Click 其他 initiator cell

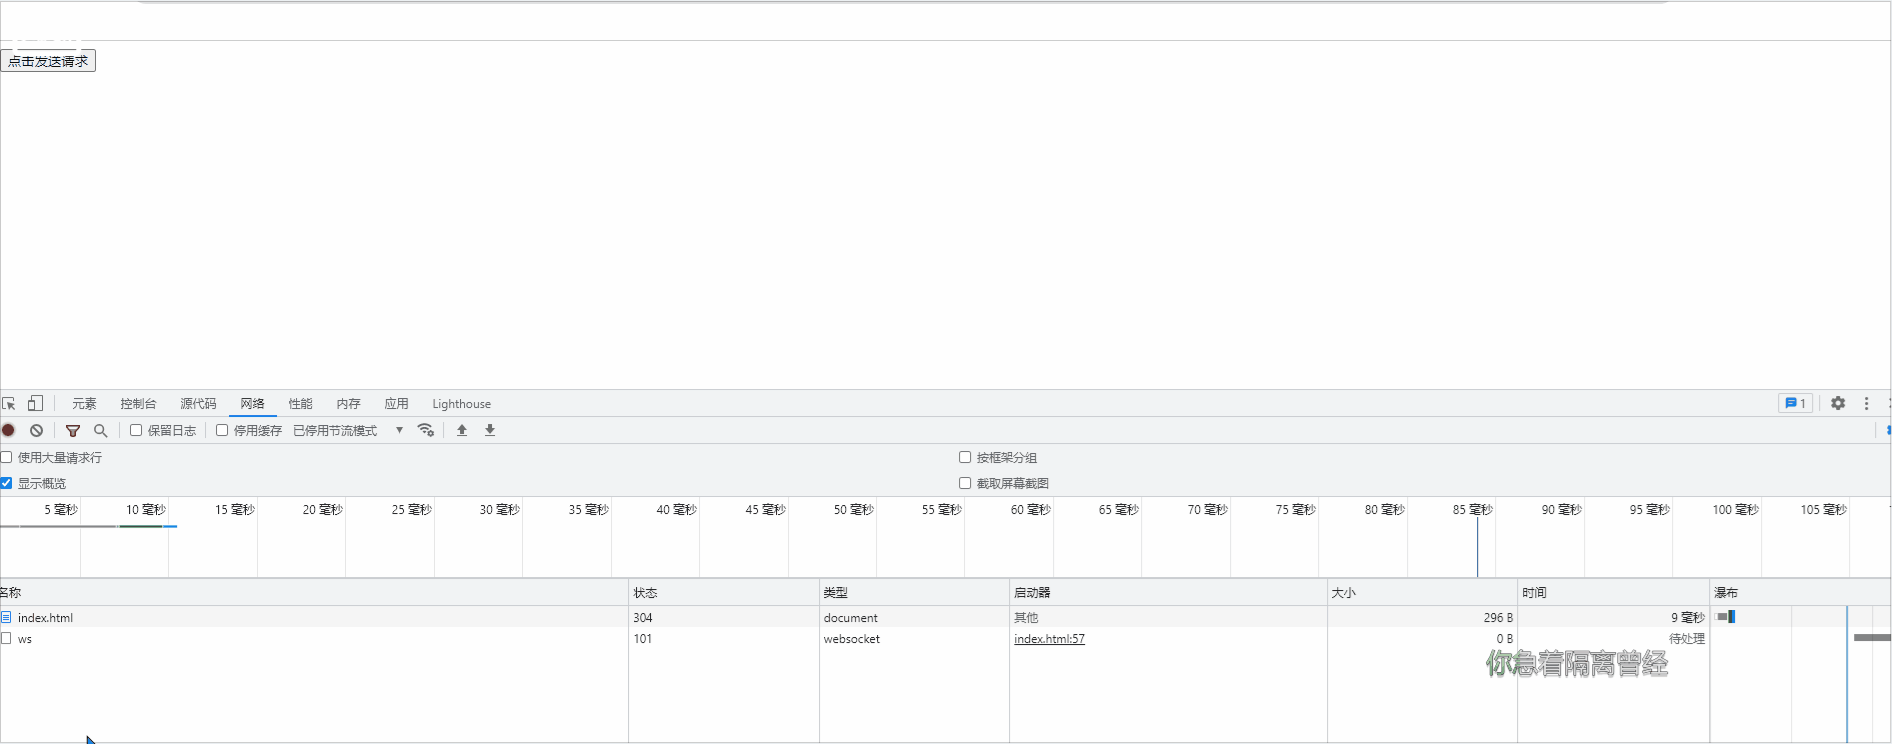pyautogui.click(x=1026, y=618)
